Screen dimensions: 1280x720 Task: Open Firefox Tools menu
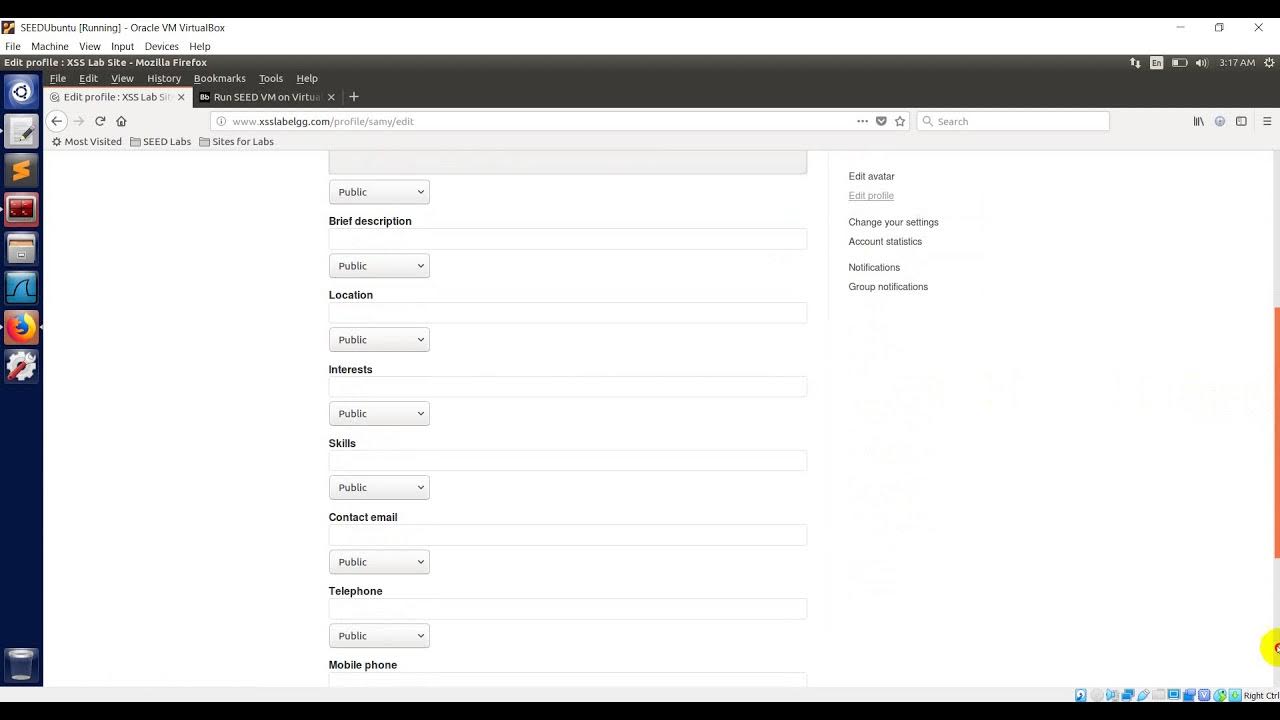pyautogui.click(x=271, y=78)
